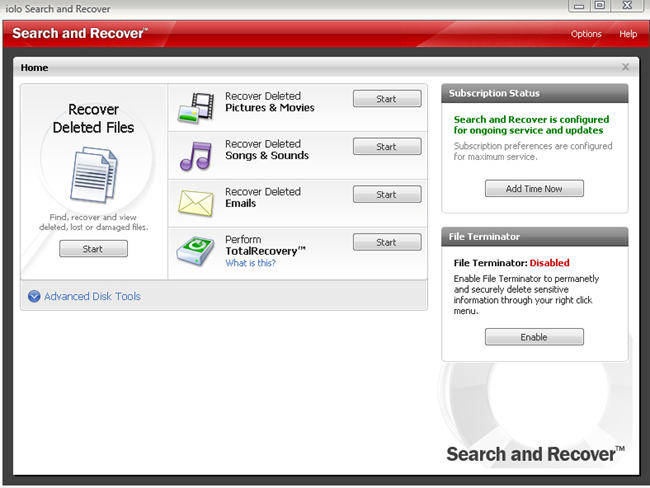Start Perform TotalRecovery
Viewport: 650px width, 488px height.
tap(387, 242)
